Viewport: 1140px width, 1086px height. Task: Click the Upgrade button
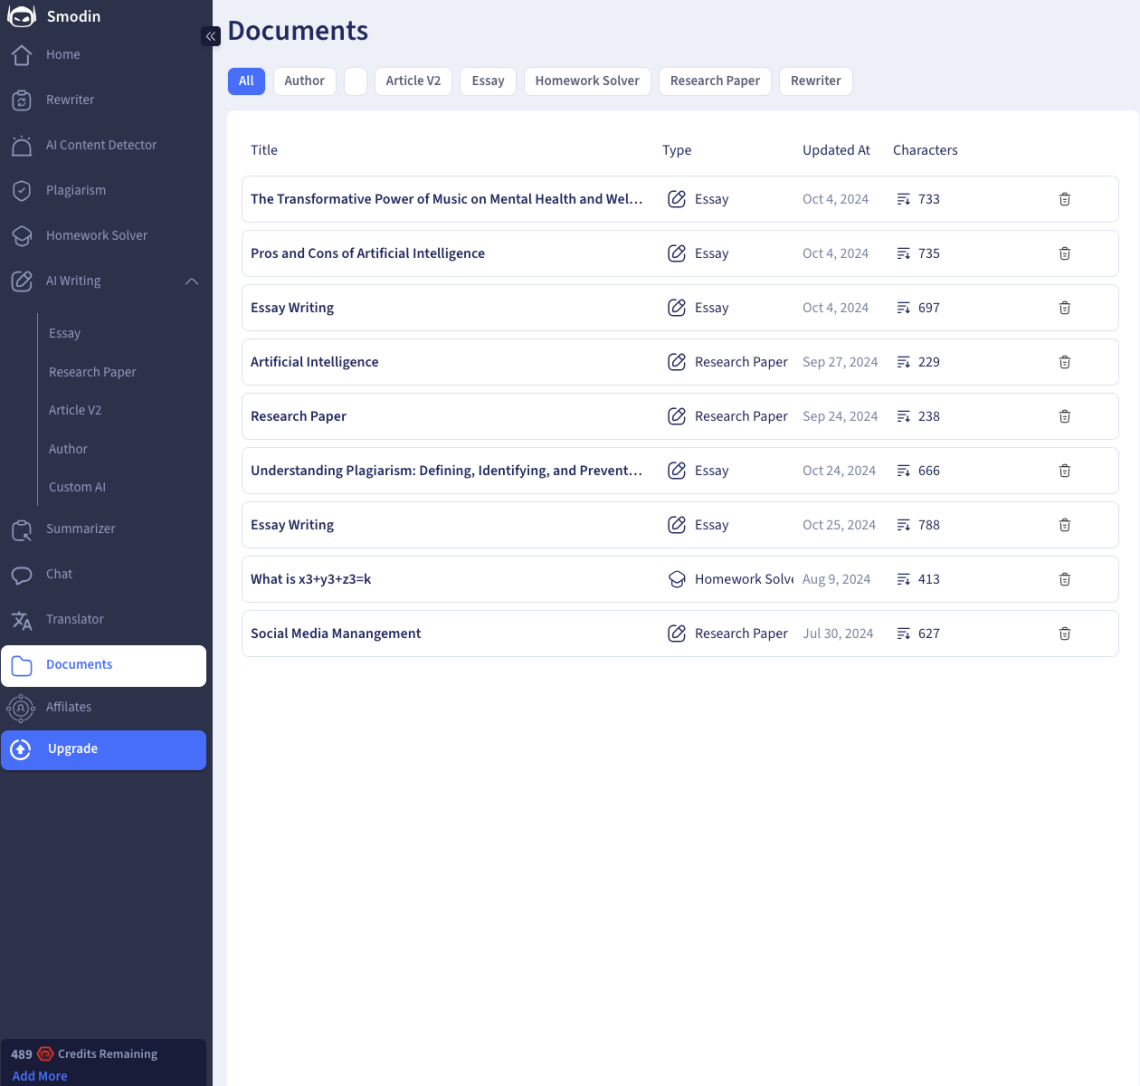point(103,749)
